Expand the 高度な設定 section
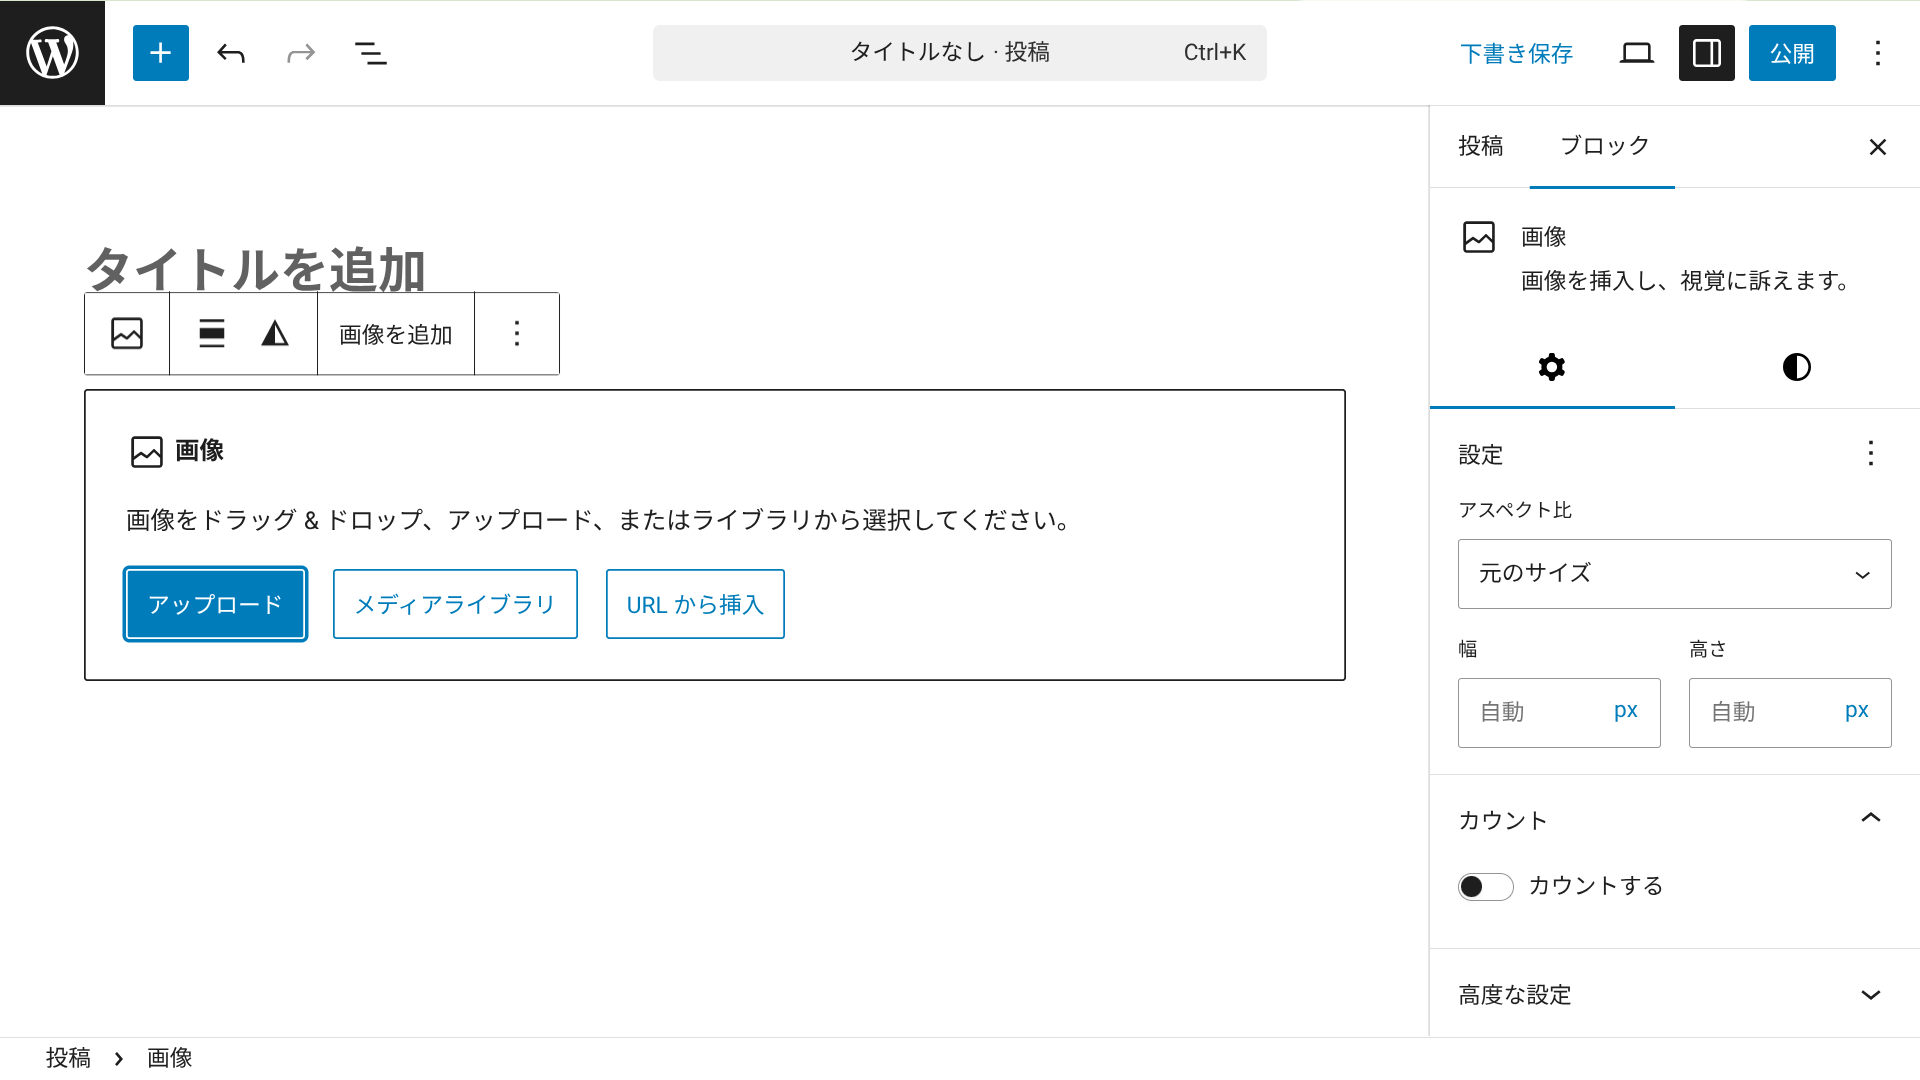Screen dimensions: 1920x1080 coord(1870,995)
